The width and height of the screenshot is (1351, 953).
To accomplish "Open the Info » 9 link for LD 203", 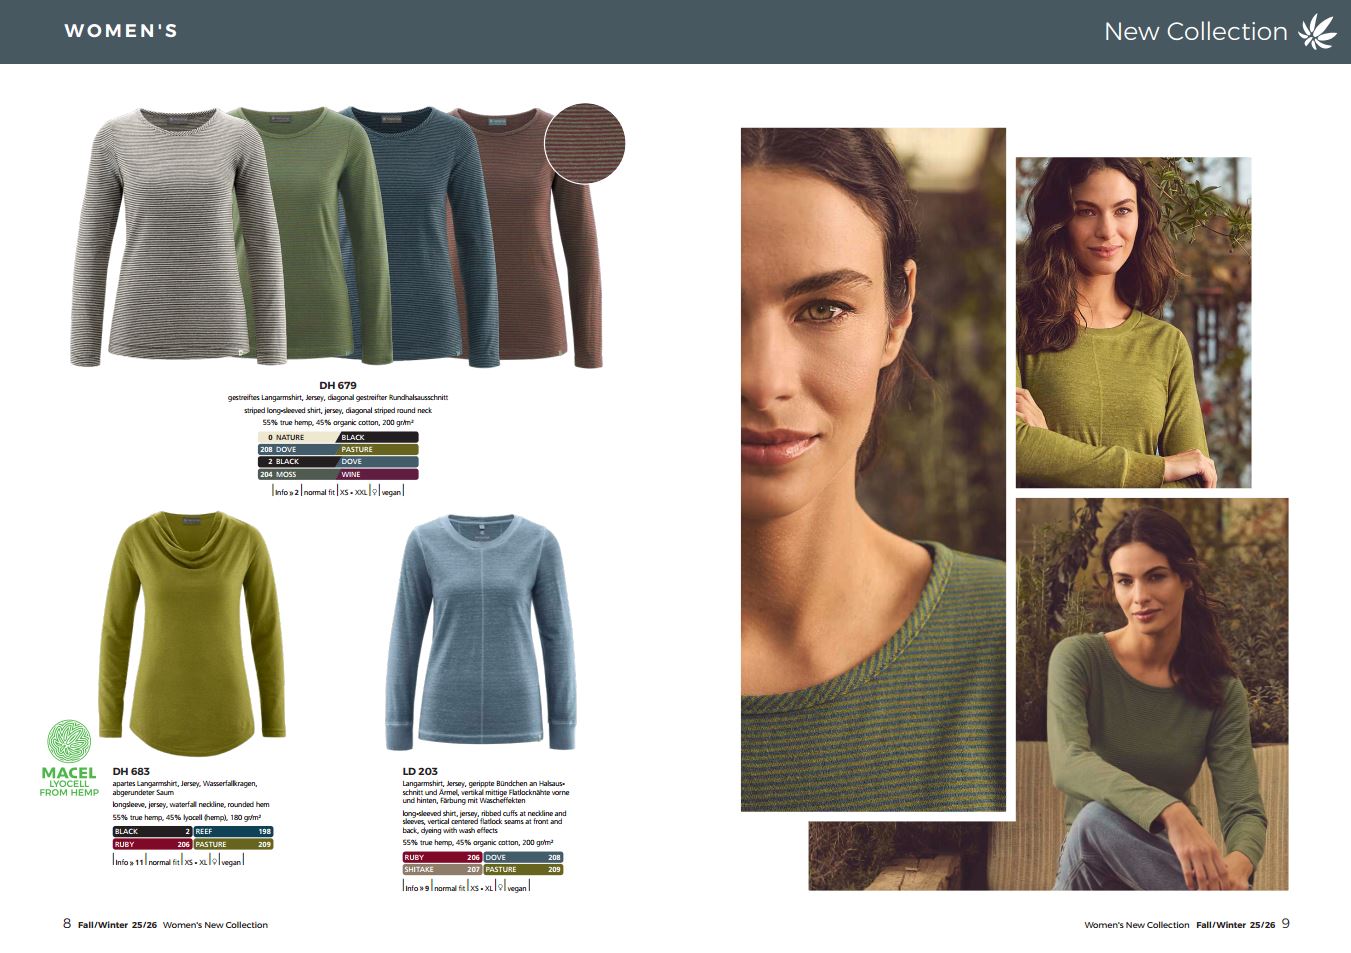I will pos(417,888).
